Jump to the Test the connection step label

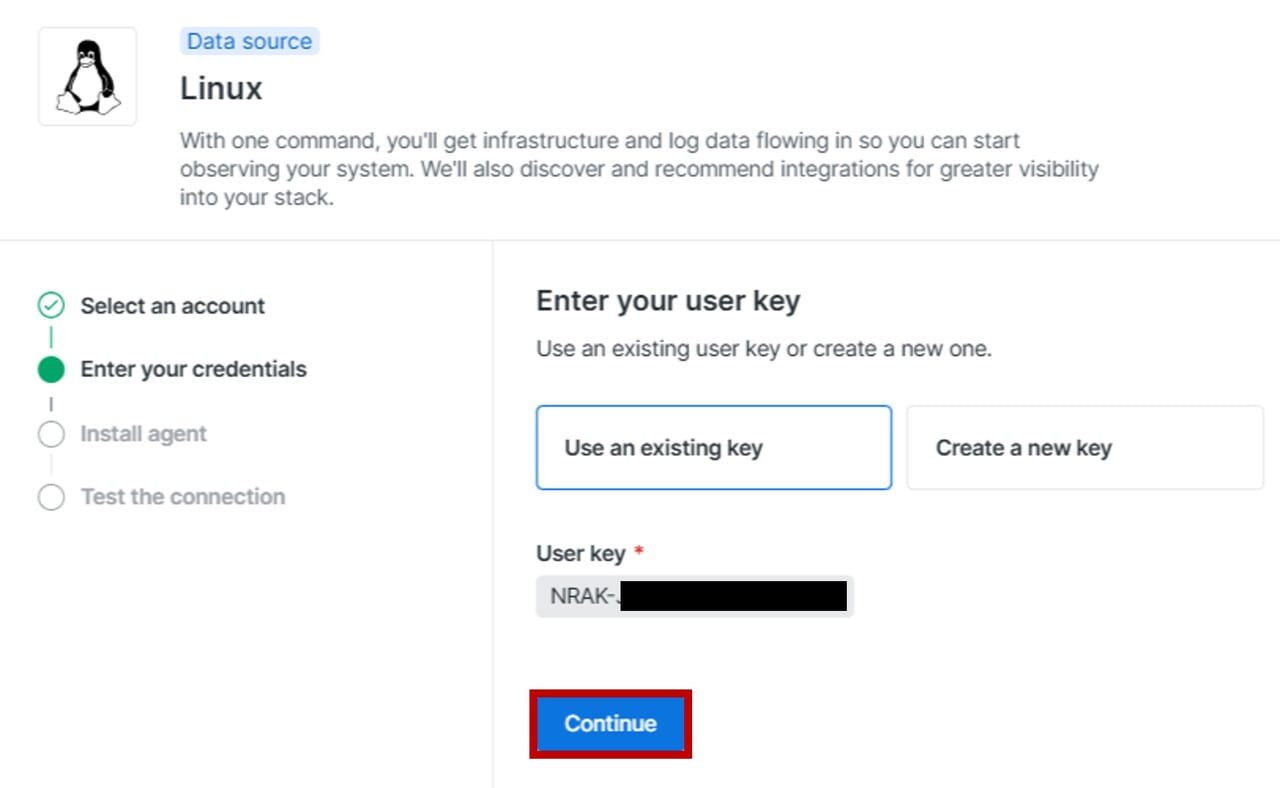tap(182, 497)
